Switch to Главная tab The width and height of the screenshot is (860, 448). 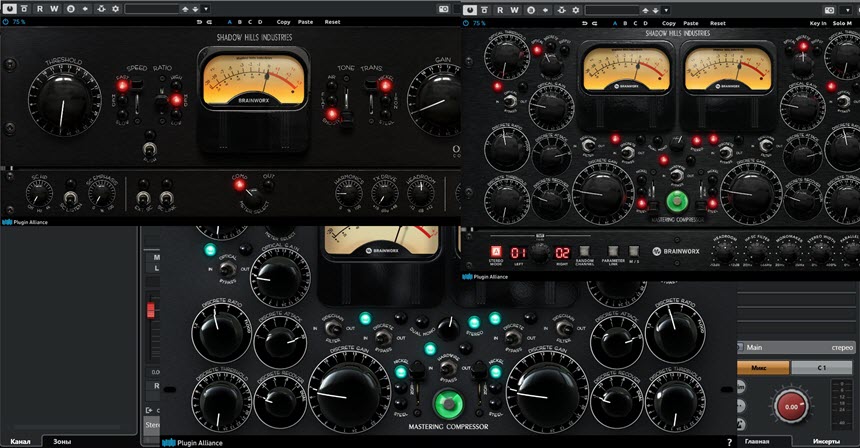coord(757,441)
